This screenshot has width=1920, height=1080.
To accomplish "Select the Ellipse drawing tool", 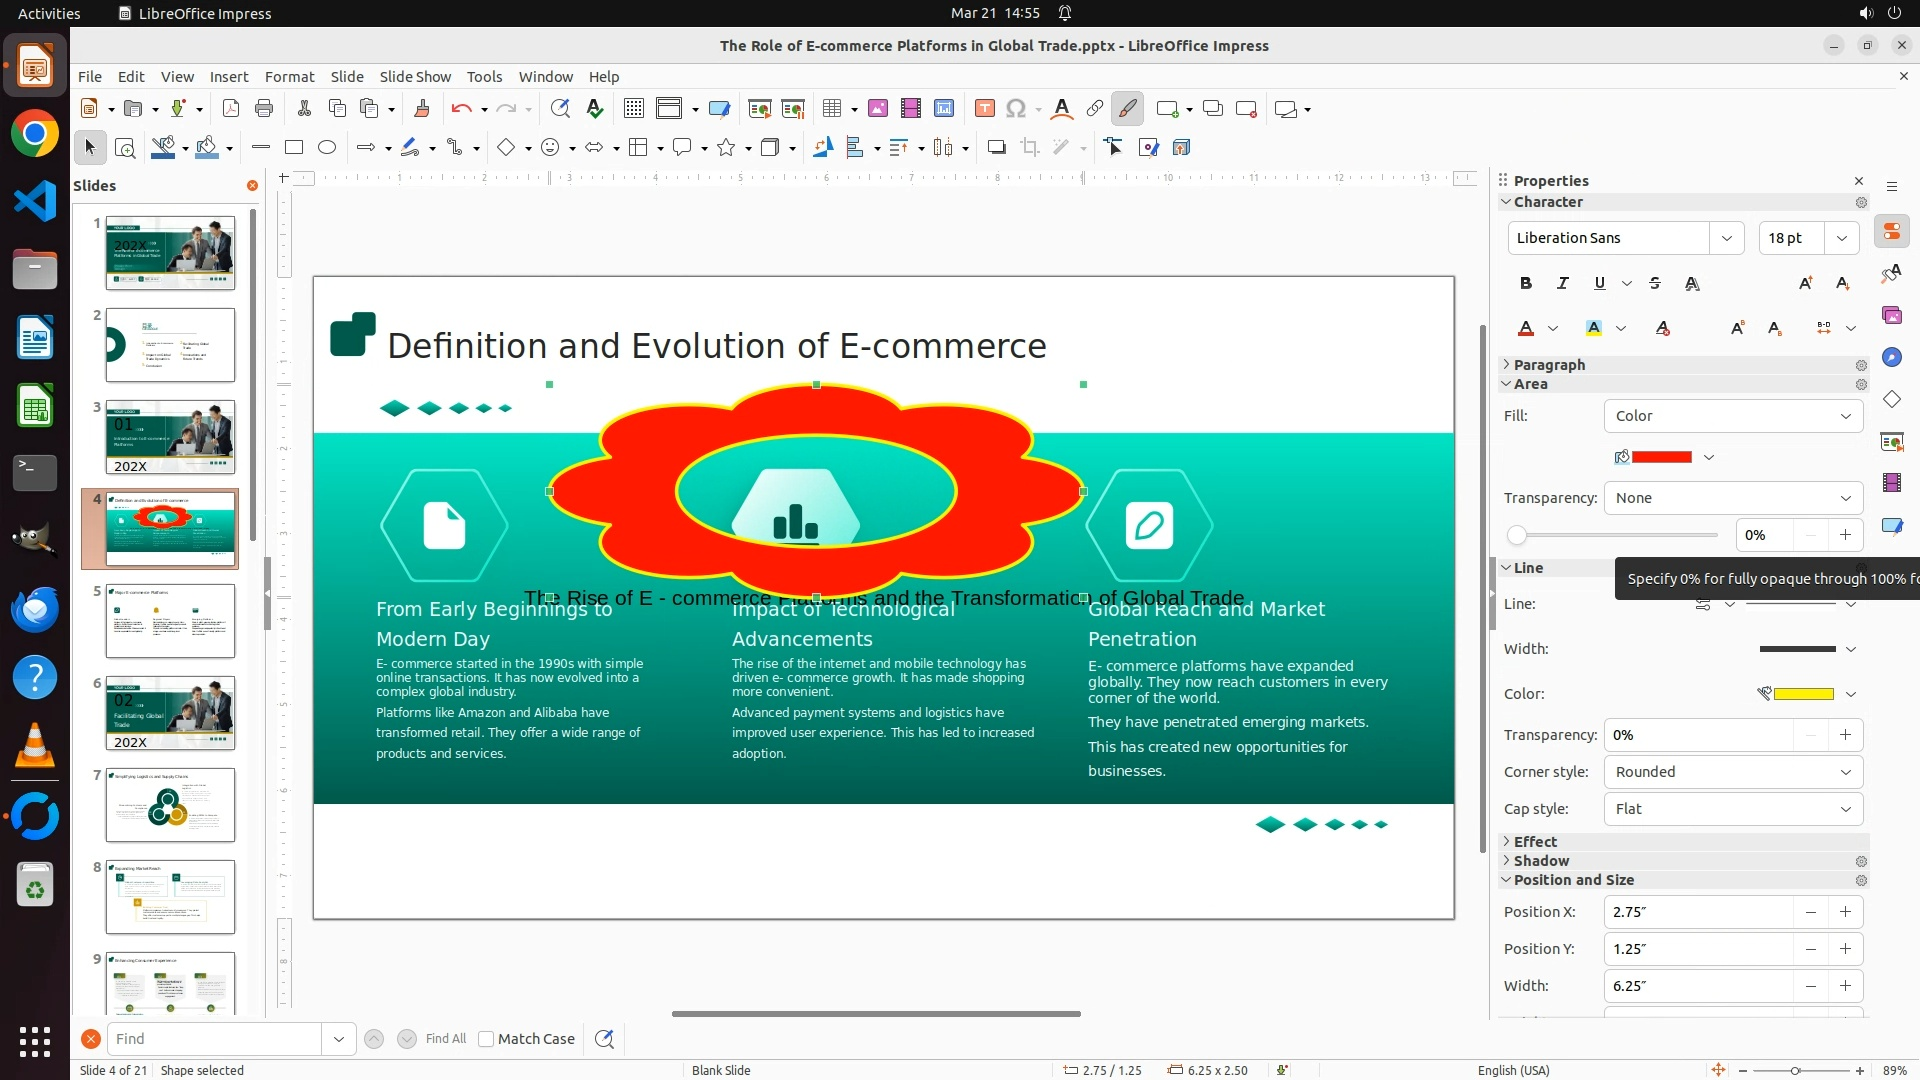I will [327, 147].
